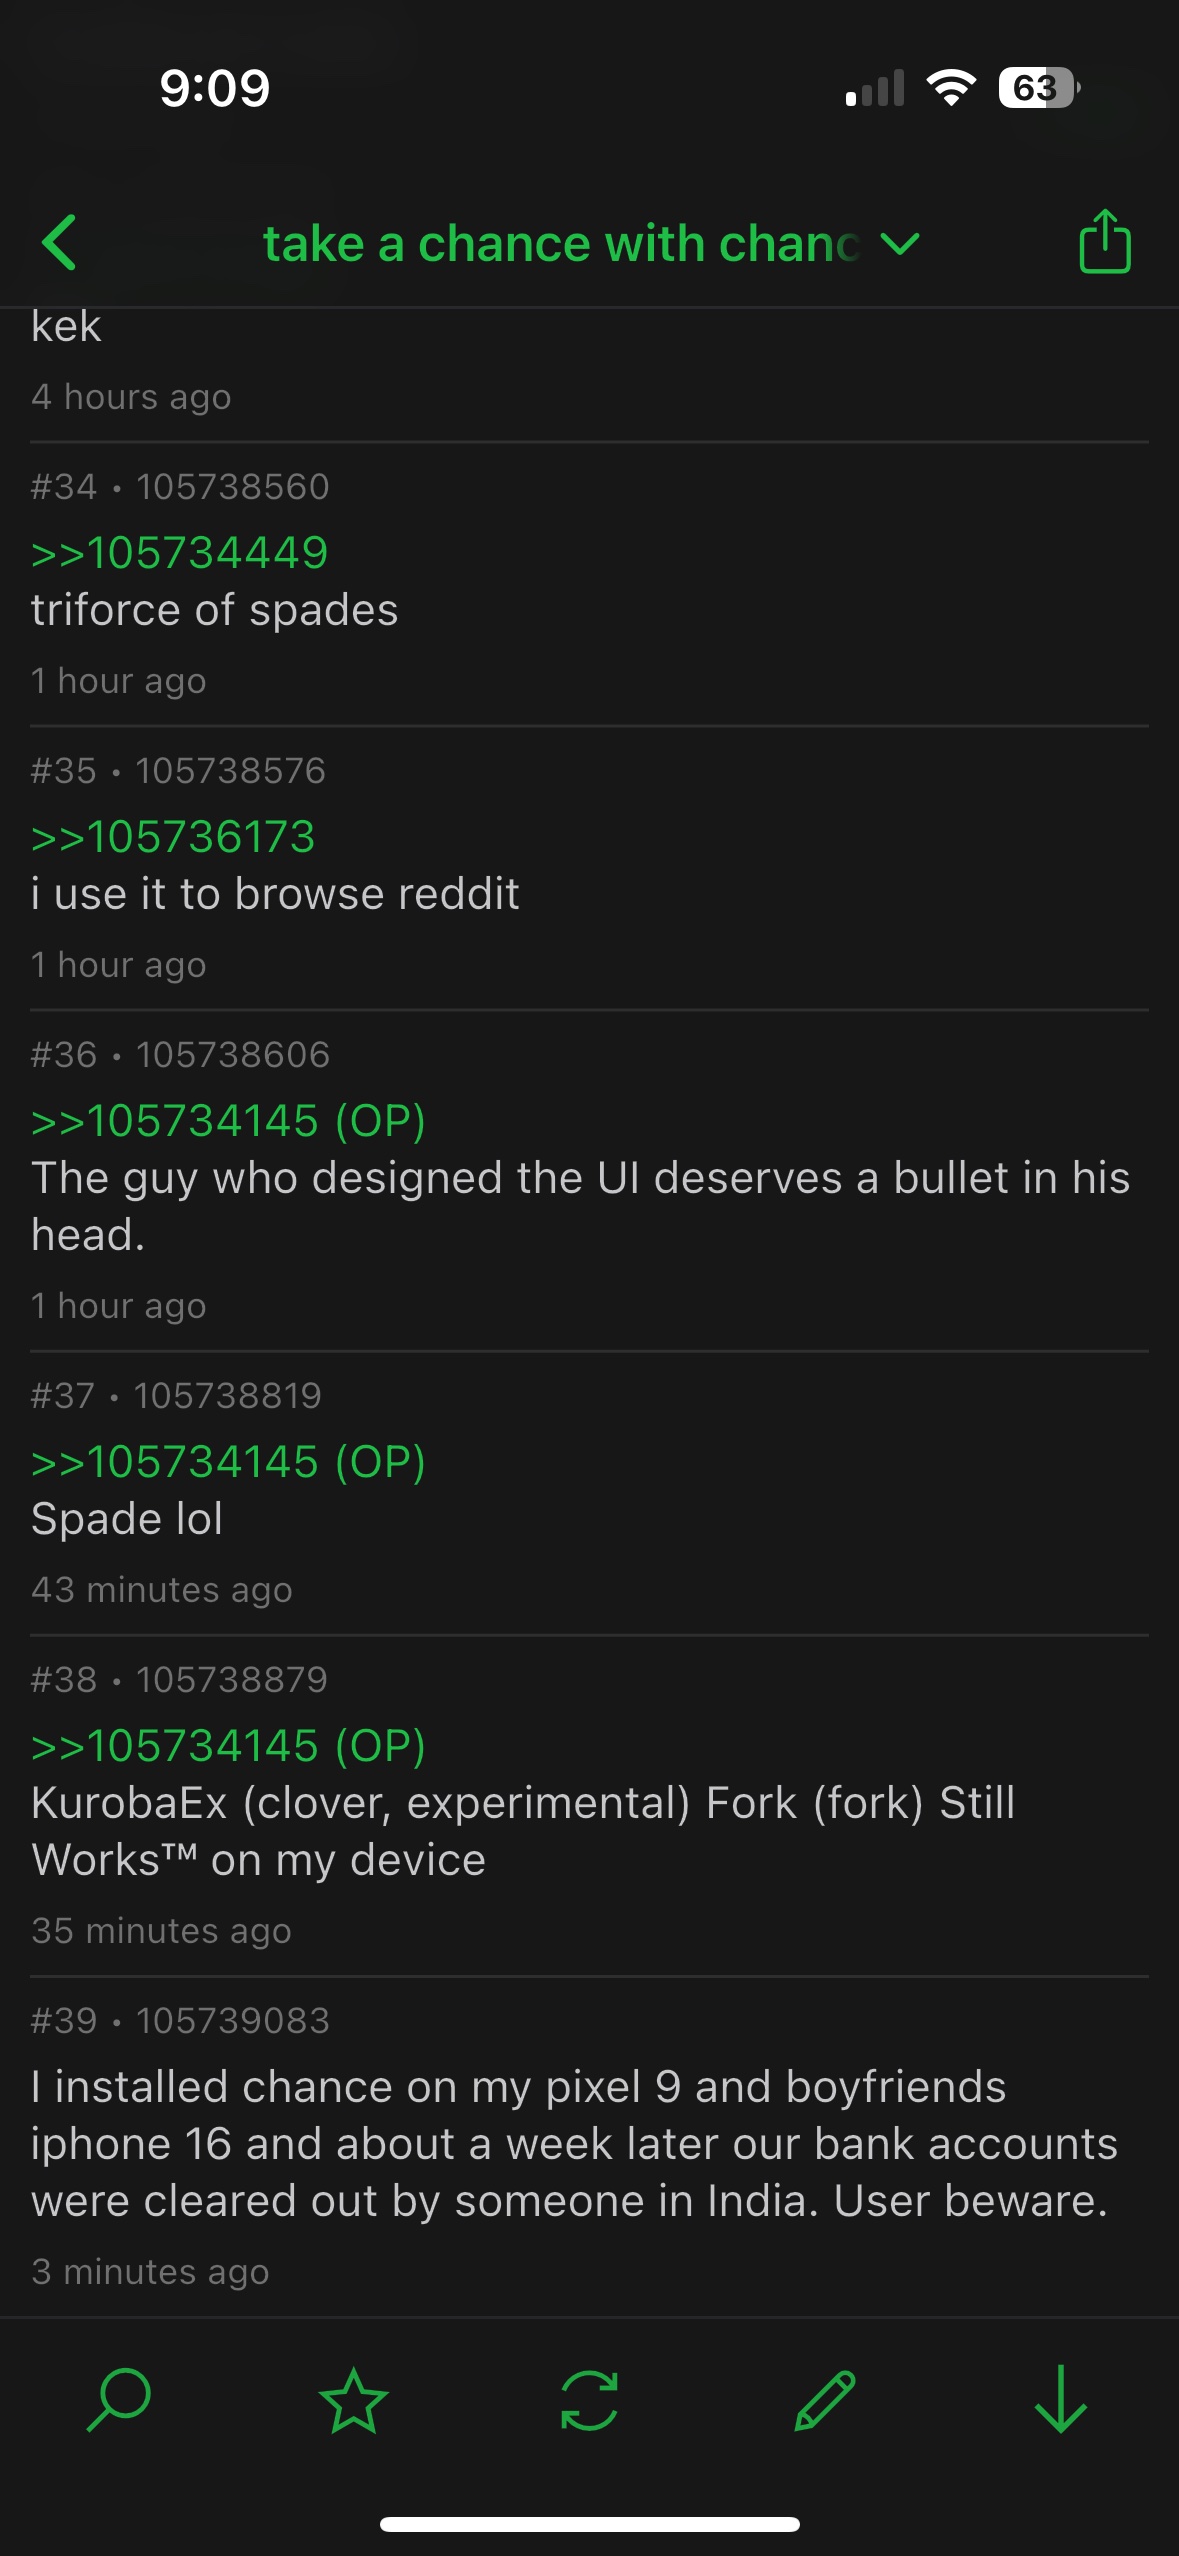Viewport: 1179px width, 2556px height.
Task: Tap the home indicator bar
Action: click(x=589, y=2524)
